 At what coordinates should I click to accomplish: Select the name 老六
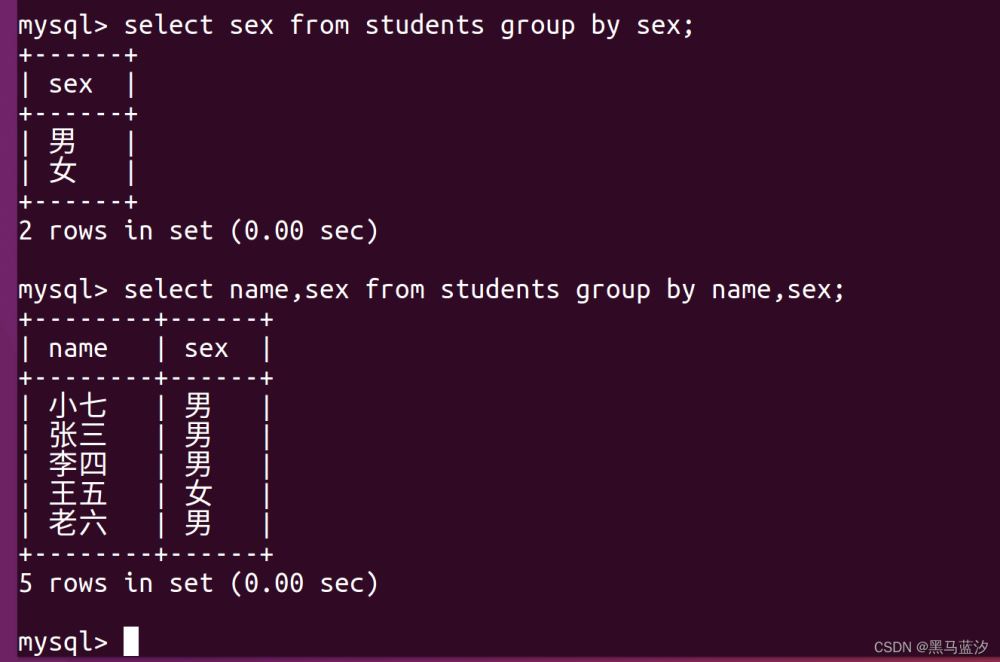tap(78, 522)
